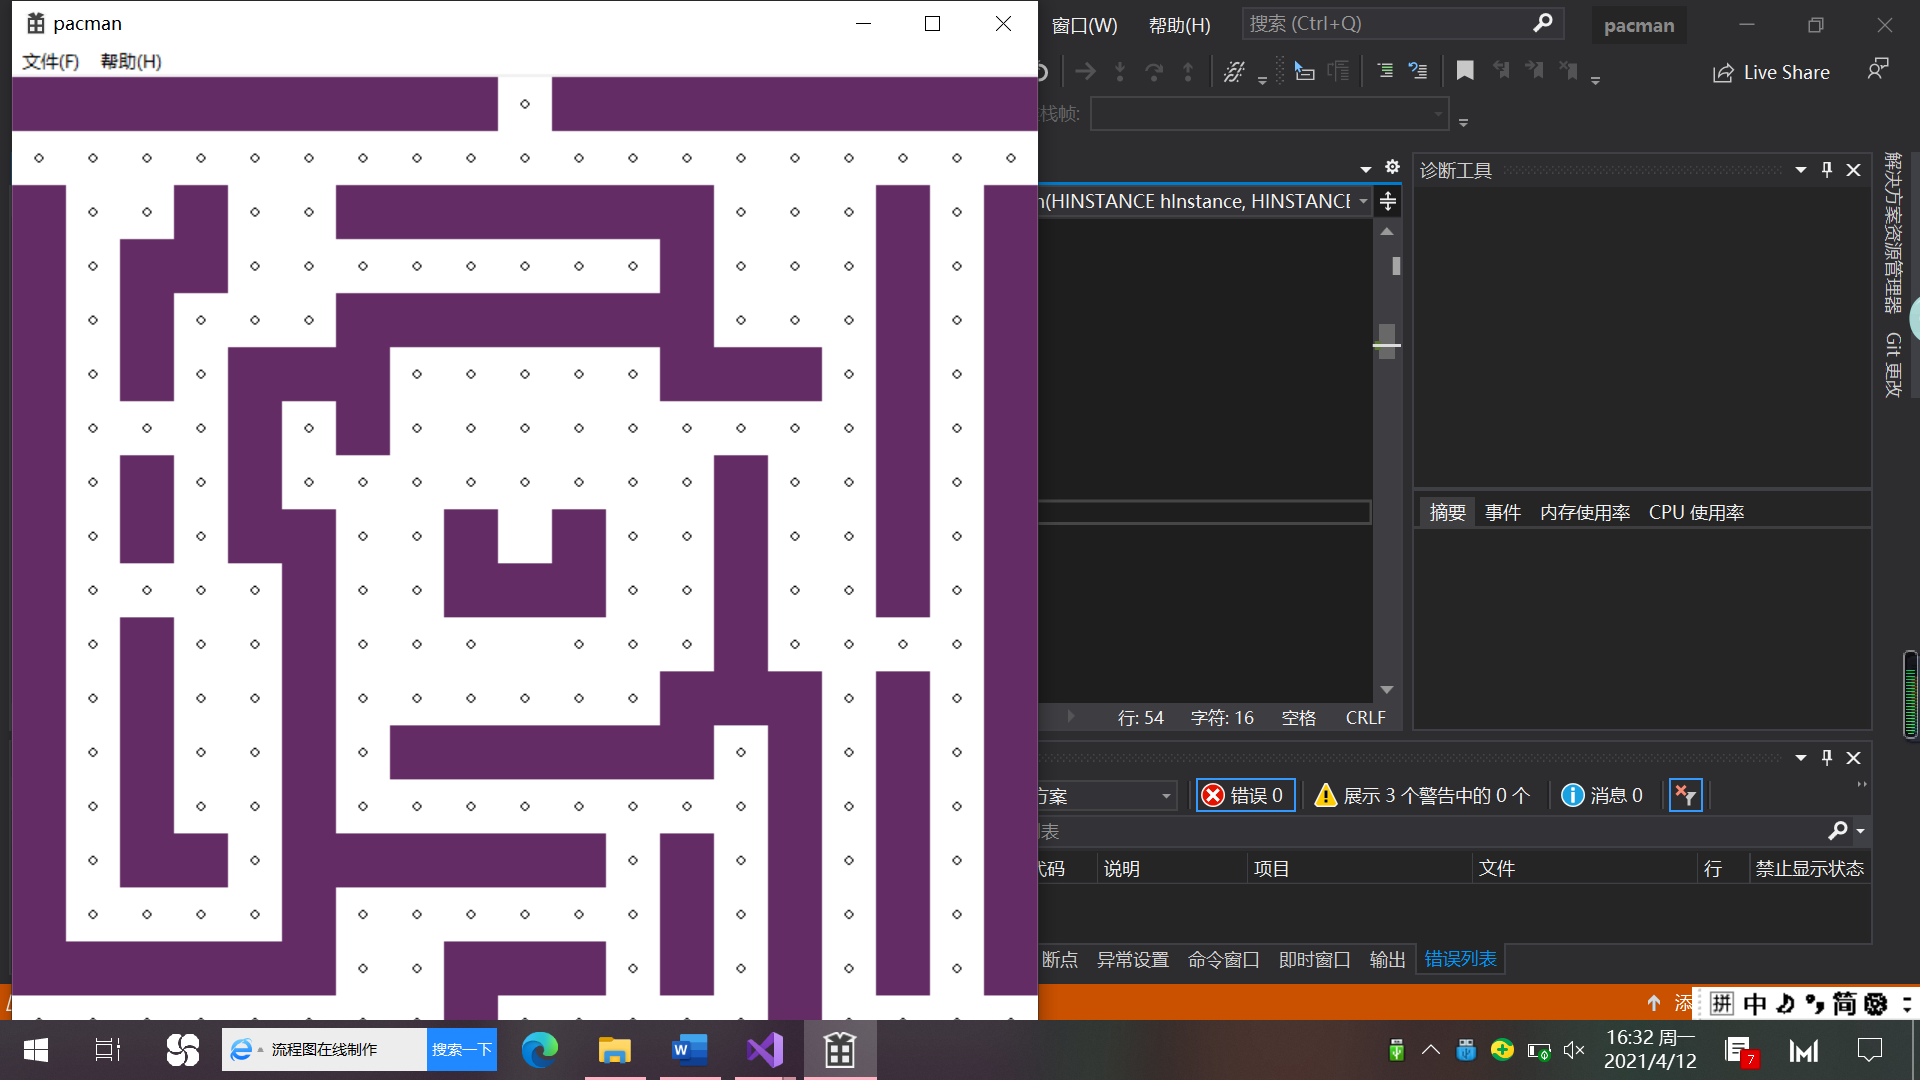This screenshot has width=1920, height=1080.
Task: Click the search magnifier icon in Visual Studio
Action: (x=1543, y=23)
